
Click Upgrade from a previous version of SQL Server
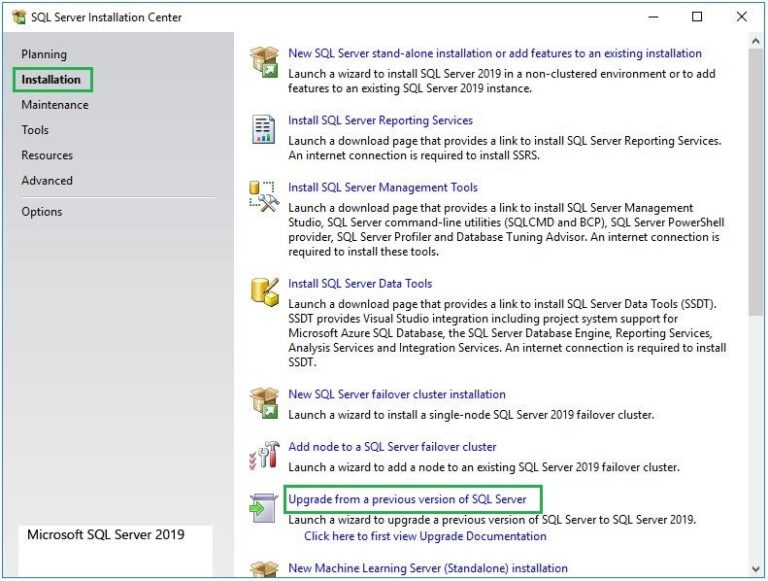click(x=407, y=499)
